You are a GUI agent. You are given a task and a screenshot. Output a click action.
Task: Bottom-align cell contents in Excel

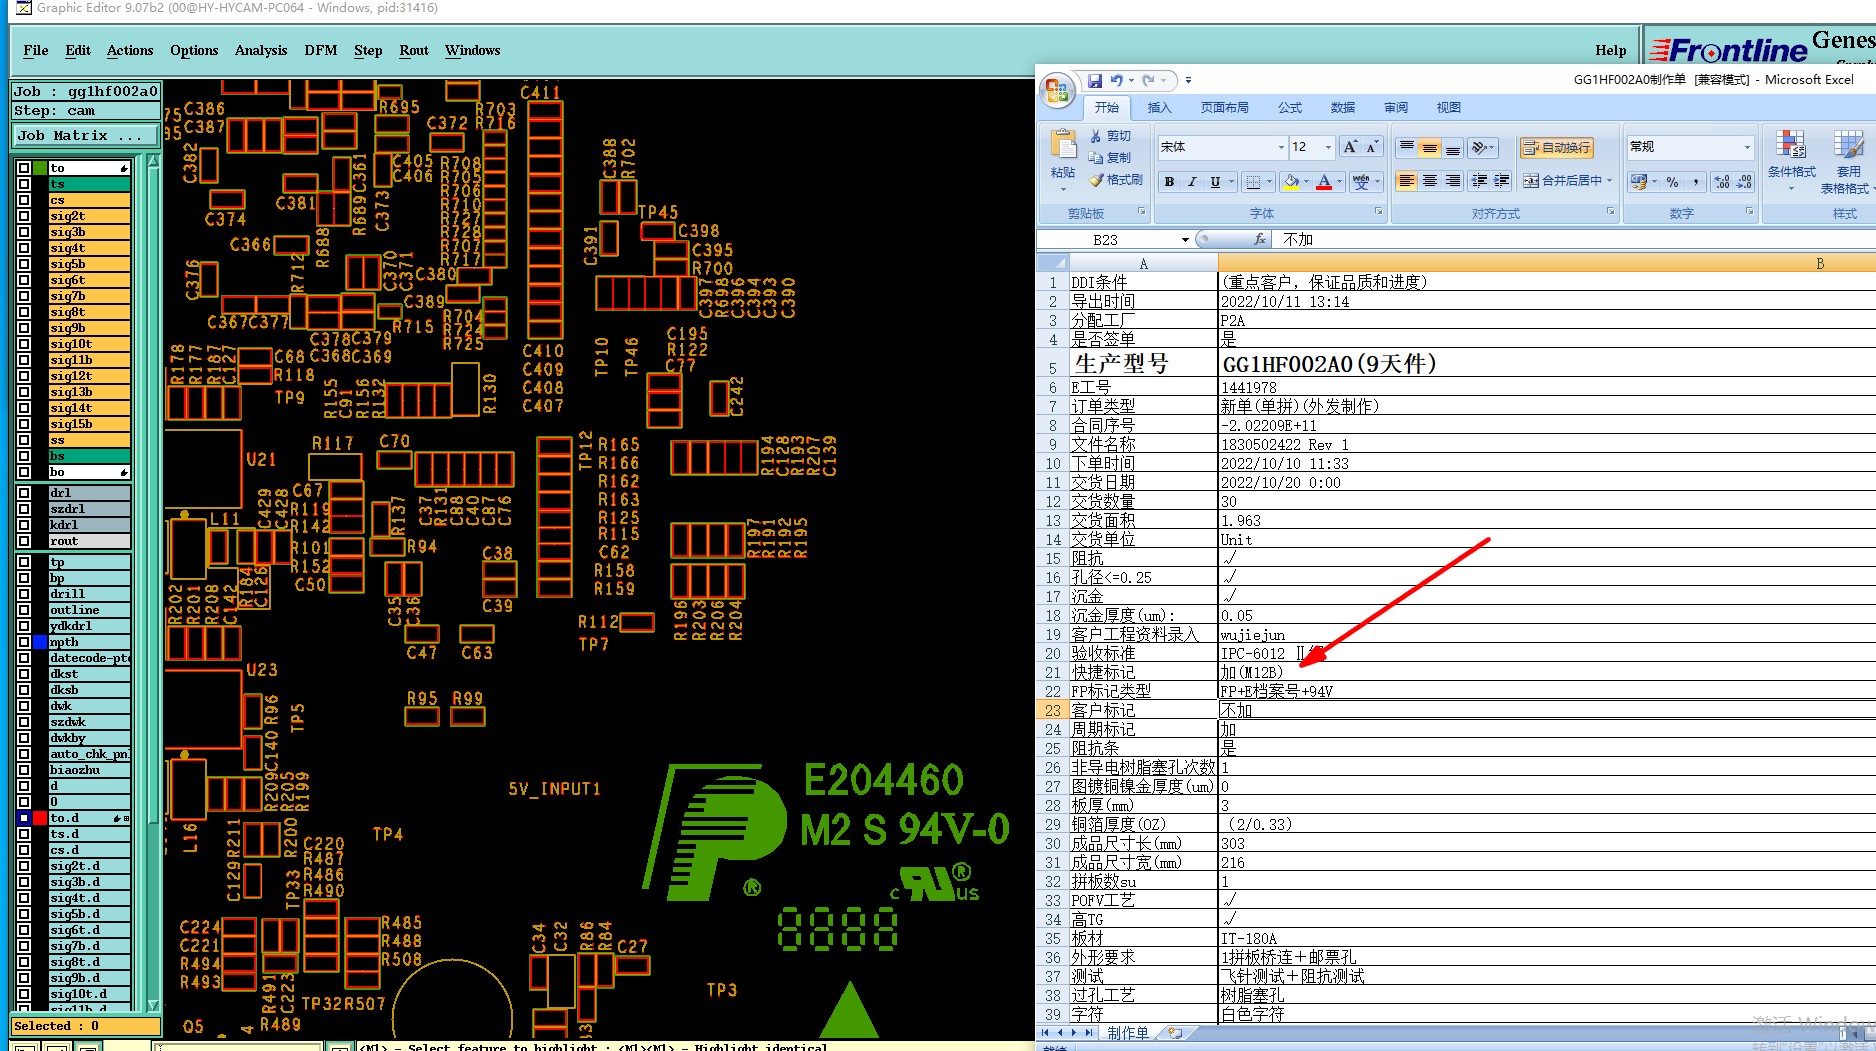(1453, 148)
